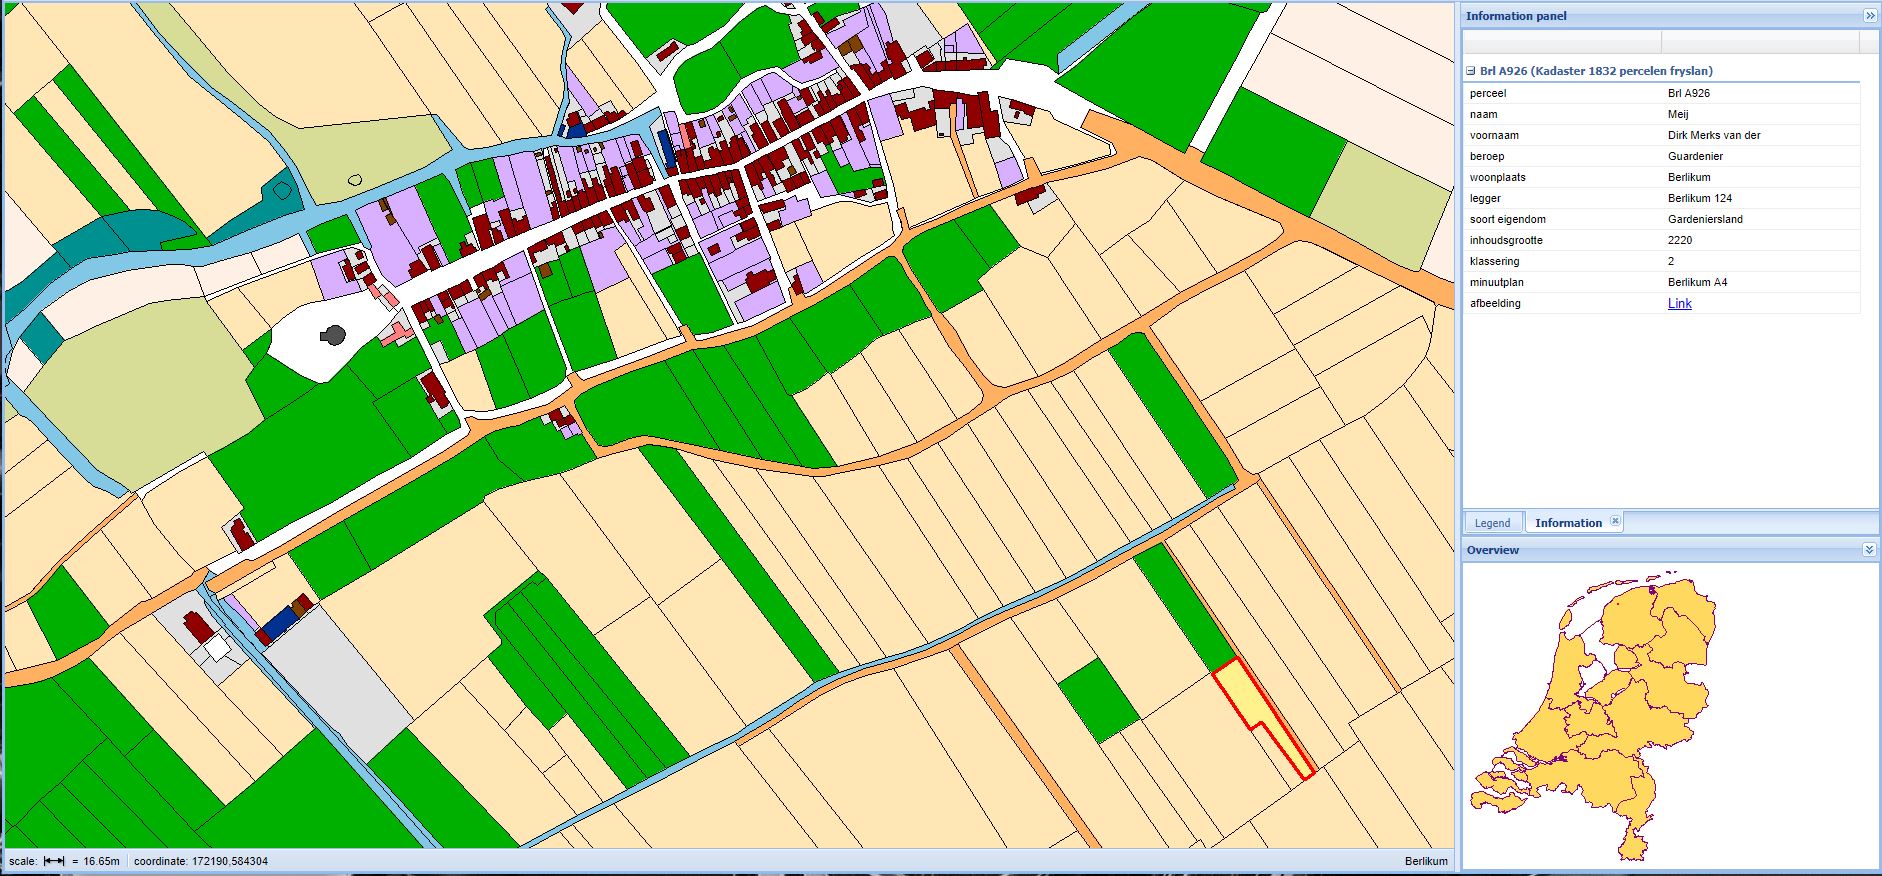Click the second column header in info grid
The width and height of the screenshot is (1882, 876).
point(1759,42)
